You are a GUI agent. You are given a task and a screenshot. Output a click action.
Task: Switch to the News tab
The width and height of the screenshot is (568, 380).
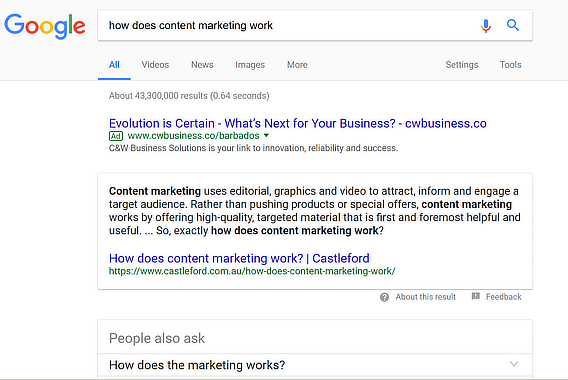pos(202,65)
